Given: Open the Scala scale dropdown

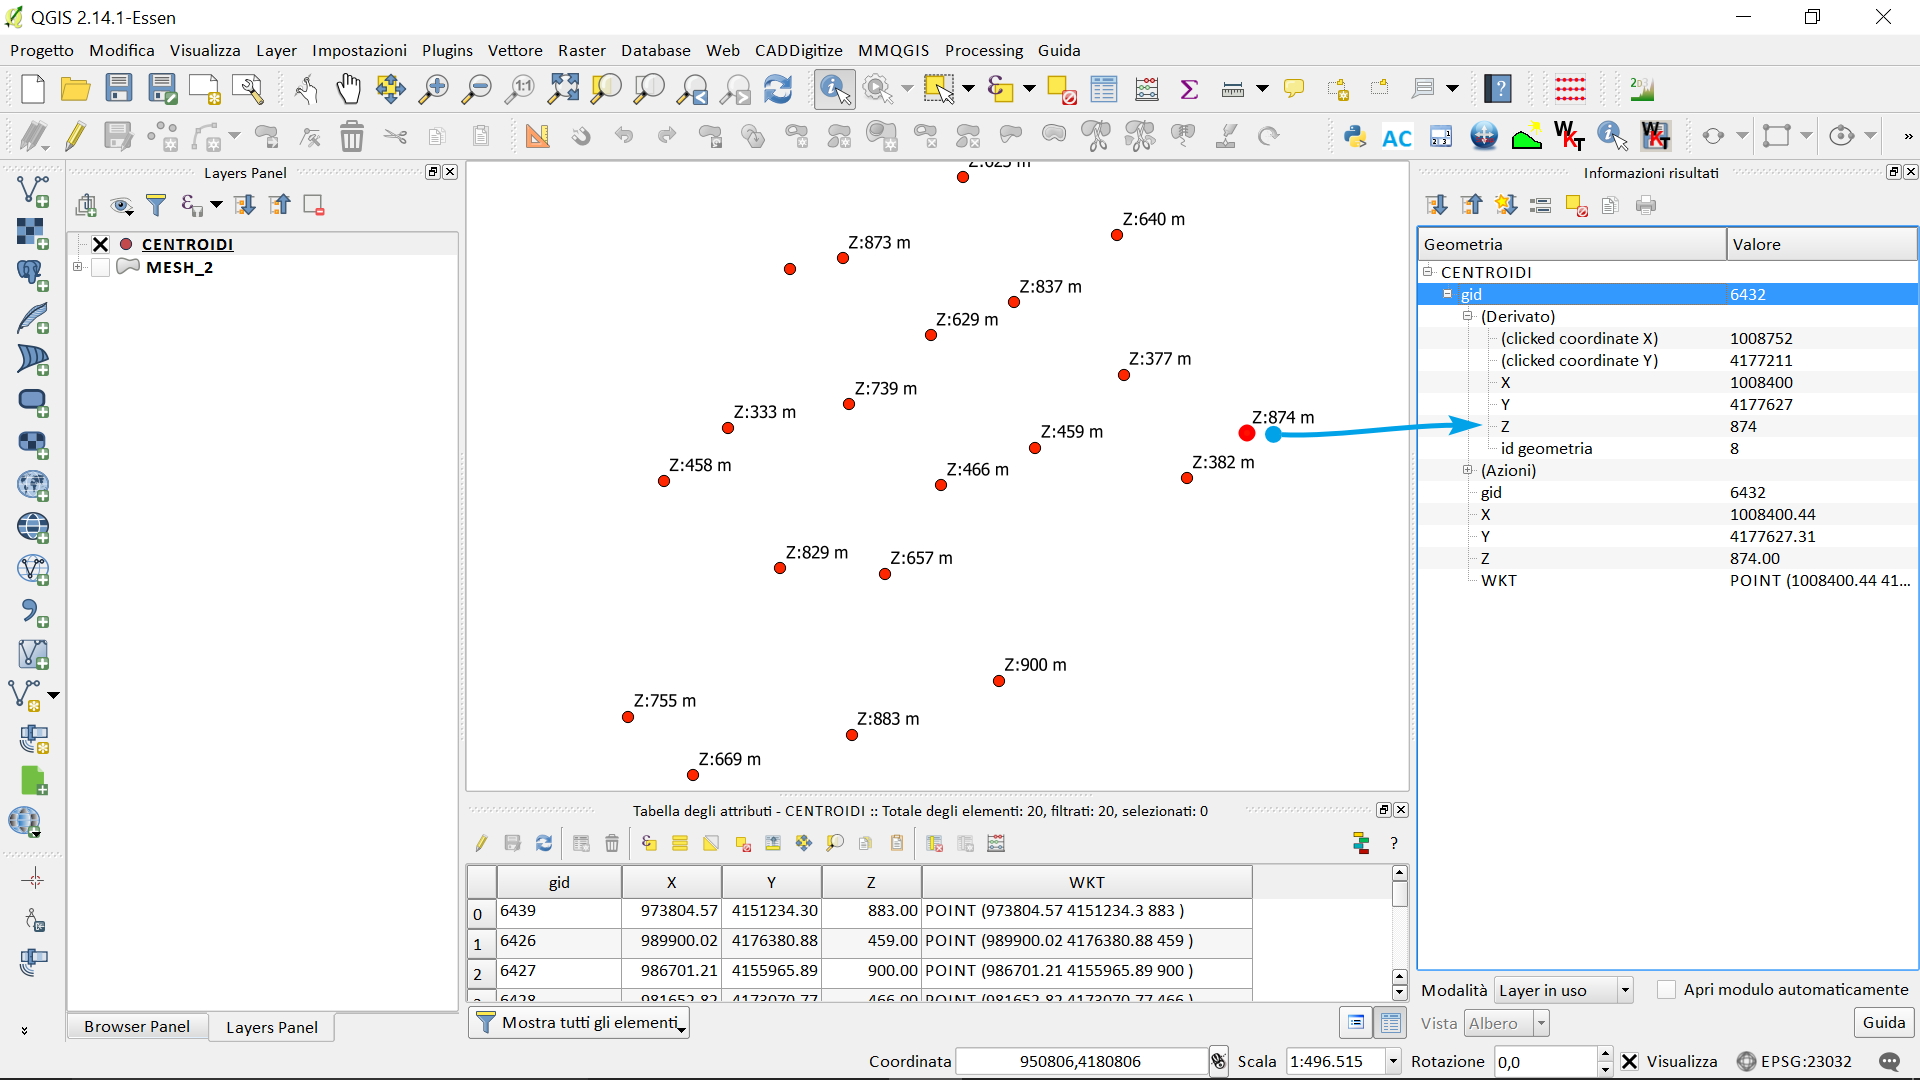Looking at the screenshot, I should click(1393, 1061).
